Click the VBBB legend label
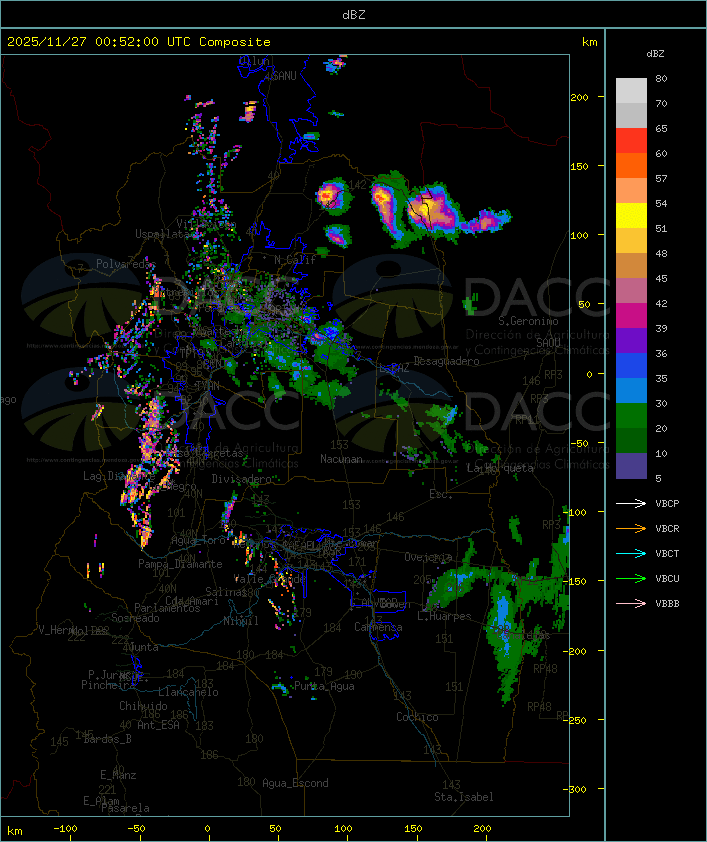Screen dimensions: 707x842 (667, 604)
